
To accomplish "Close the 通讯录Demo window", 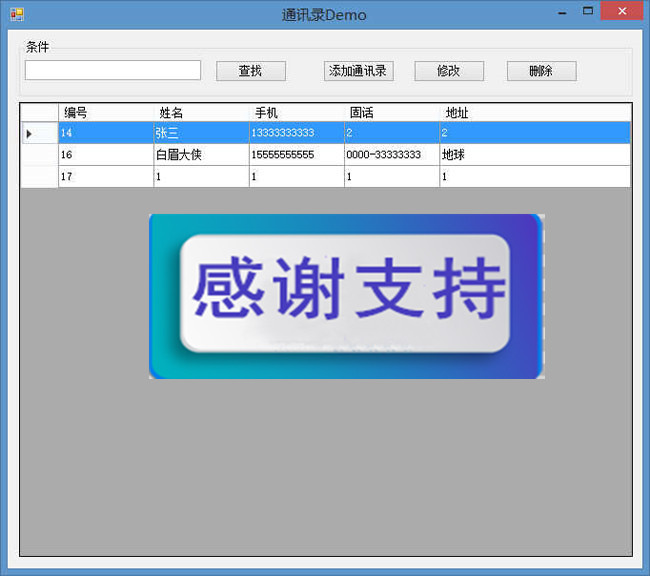I will click(622, 11).
